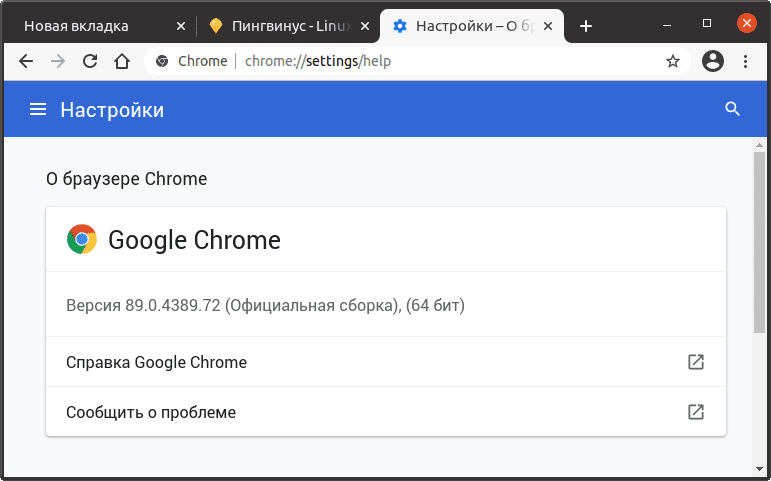Click the vertical scrollbar on the page
Image resolution: width=771 pixels, height=481 pixels.
[x=760, y=240]
